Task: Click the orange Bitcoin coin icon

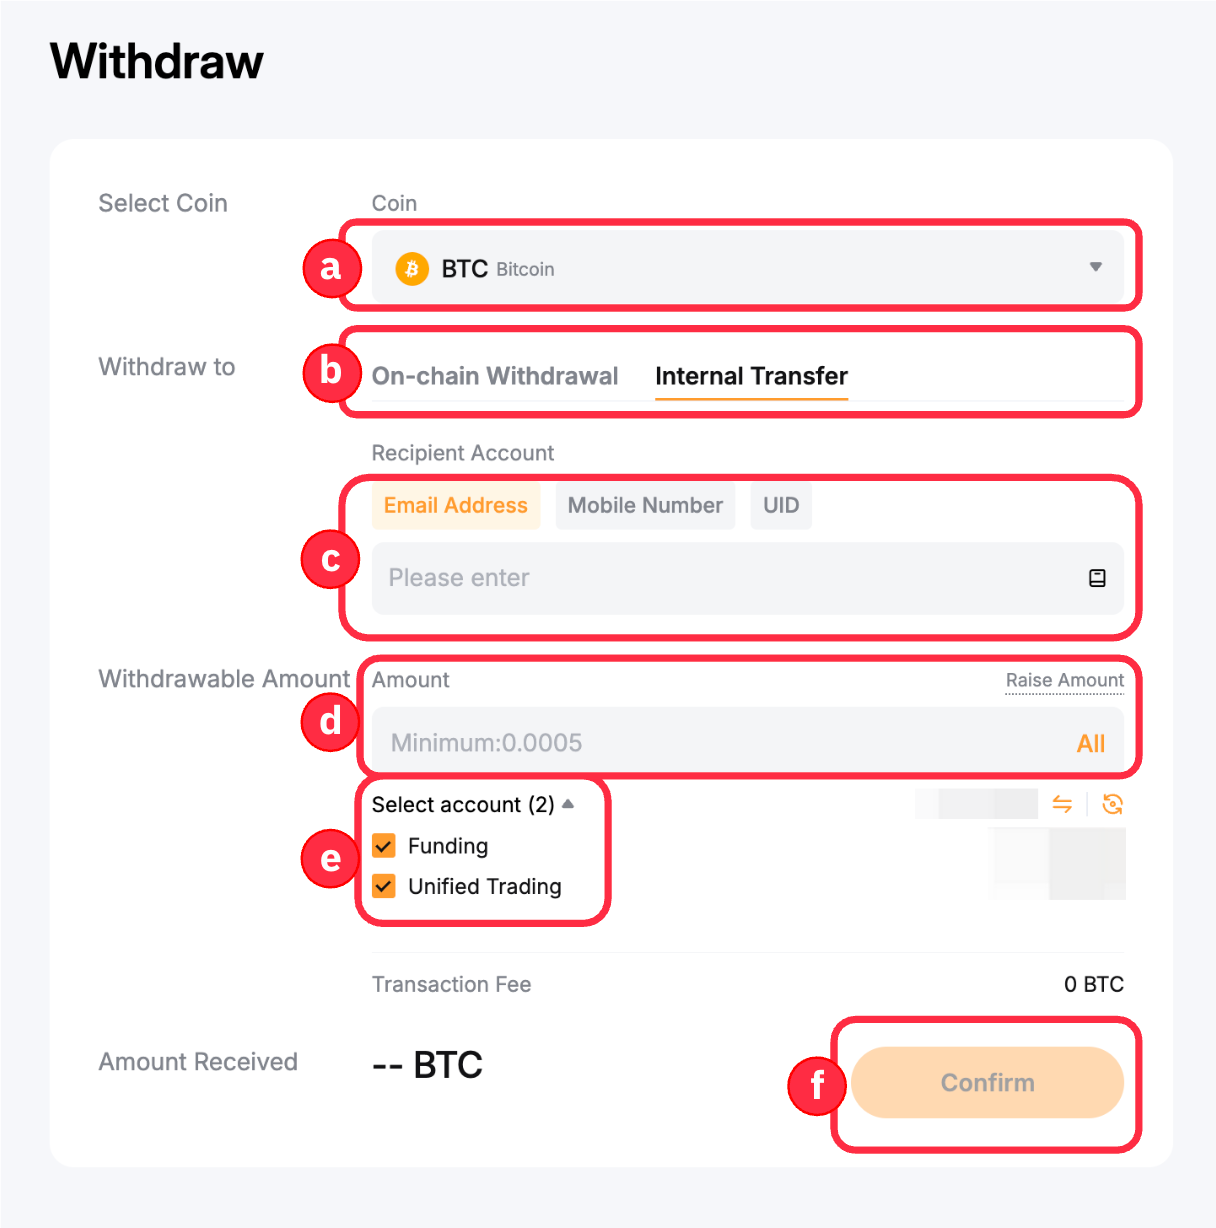Action: (412, 268)
